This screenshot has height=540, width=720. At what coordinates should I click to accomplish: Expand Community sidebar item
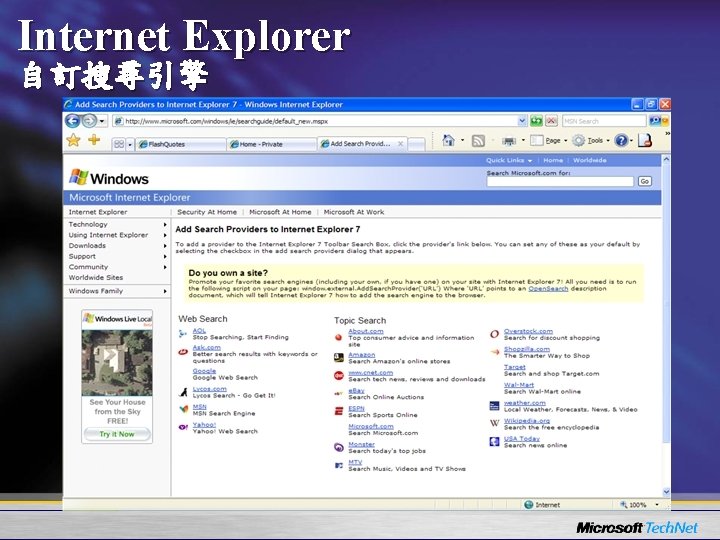pos(117,267)
